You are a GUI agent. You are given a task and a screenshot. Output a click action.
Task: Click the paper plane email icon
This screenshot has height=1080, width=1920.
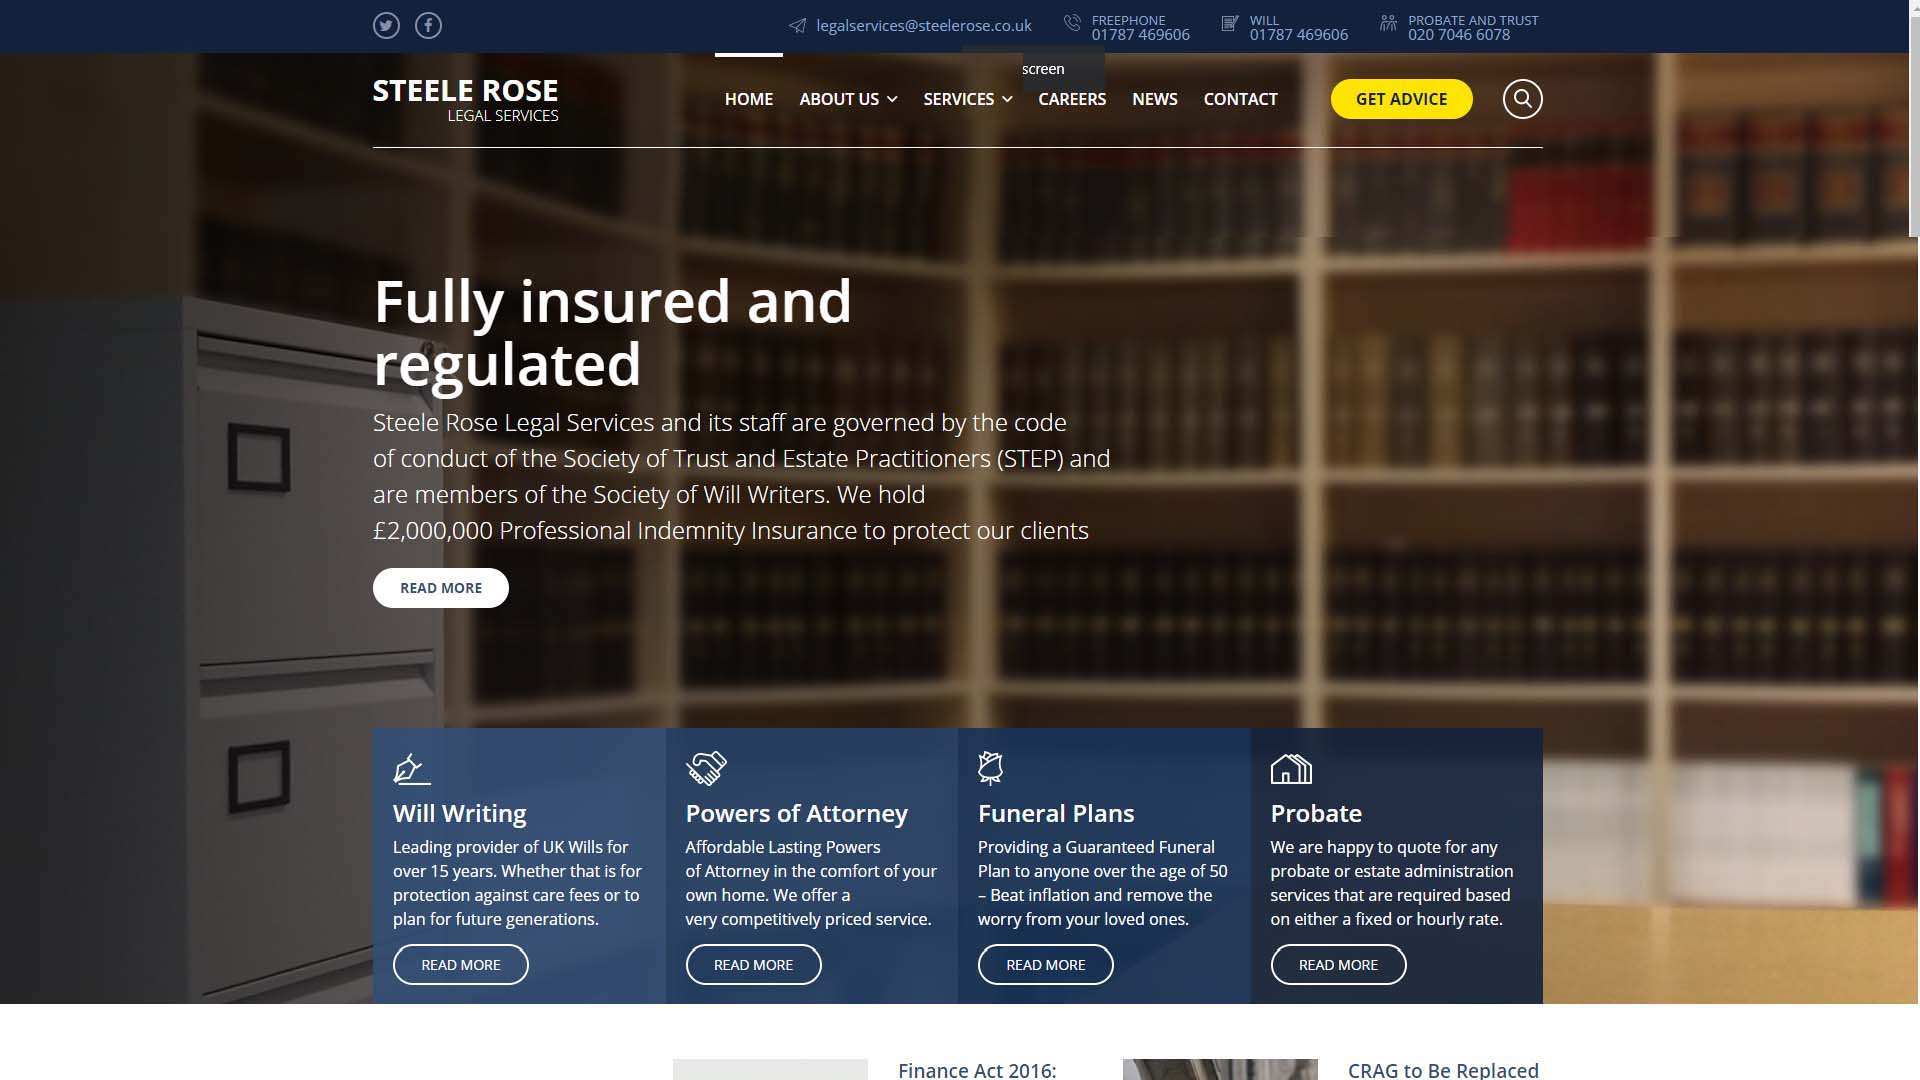pyautogui.click(x=797, y=26)
